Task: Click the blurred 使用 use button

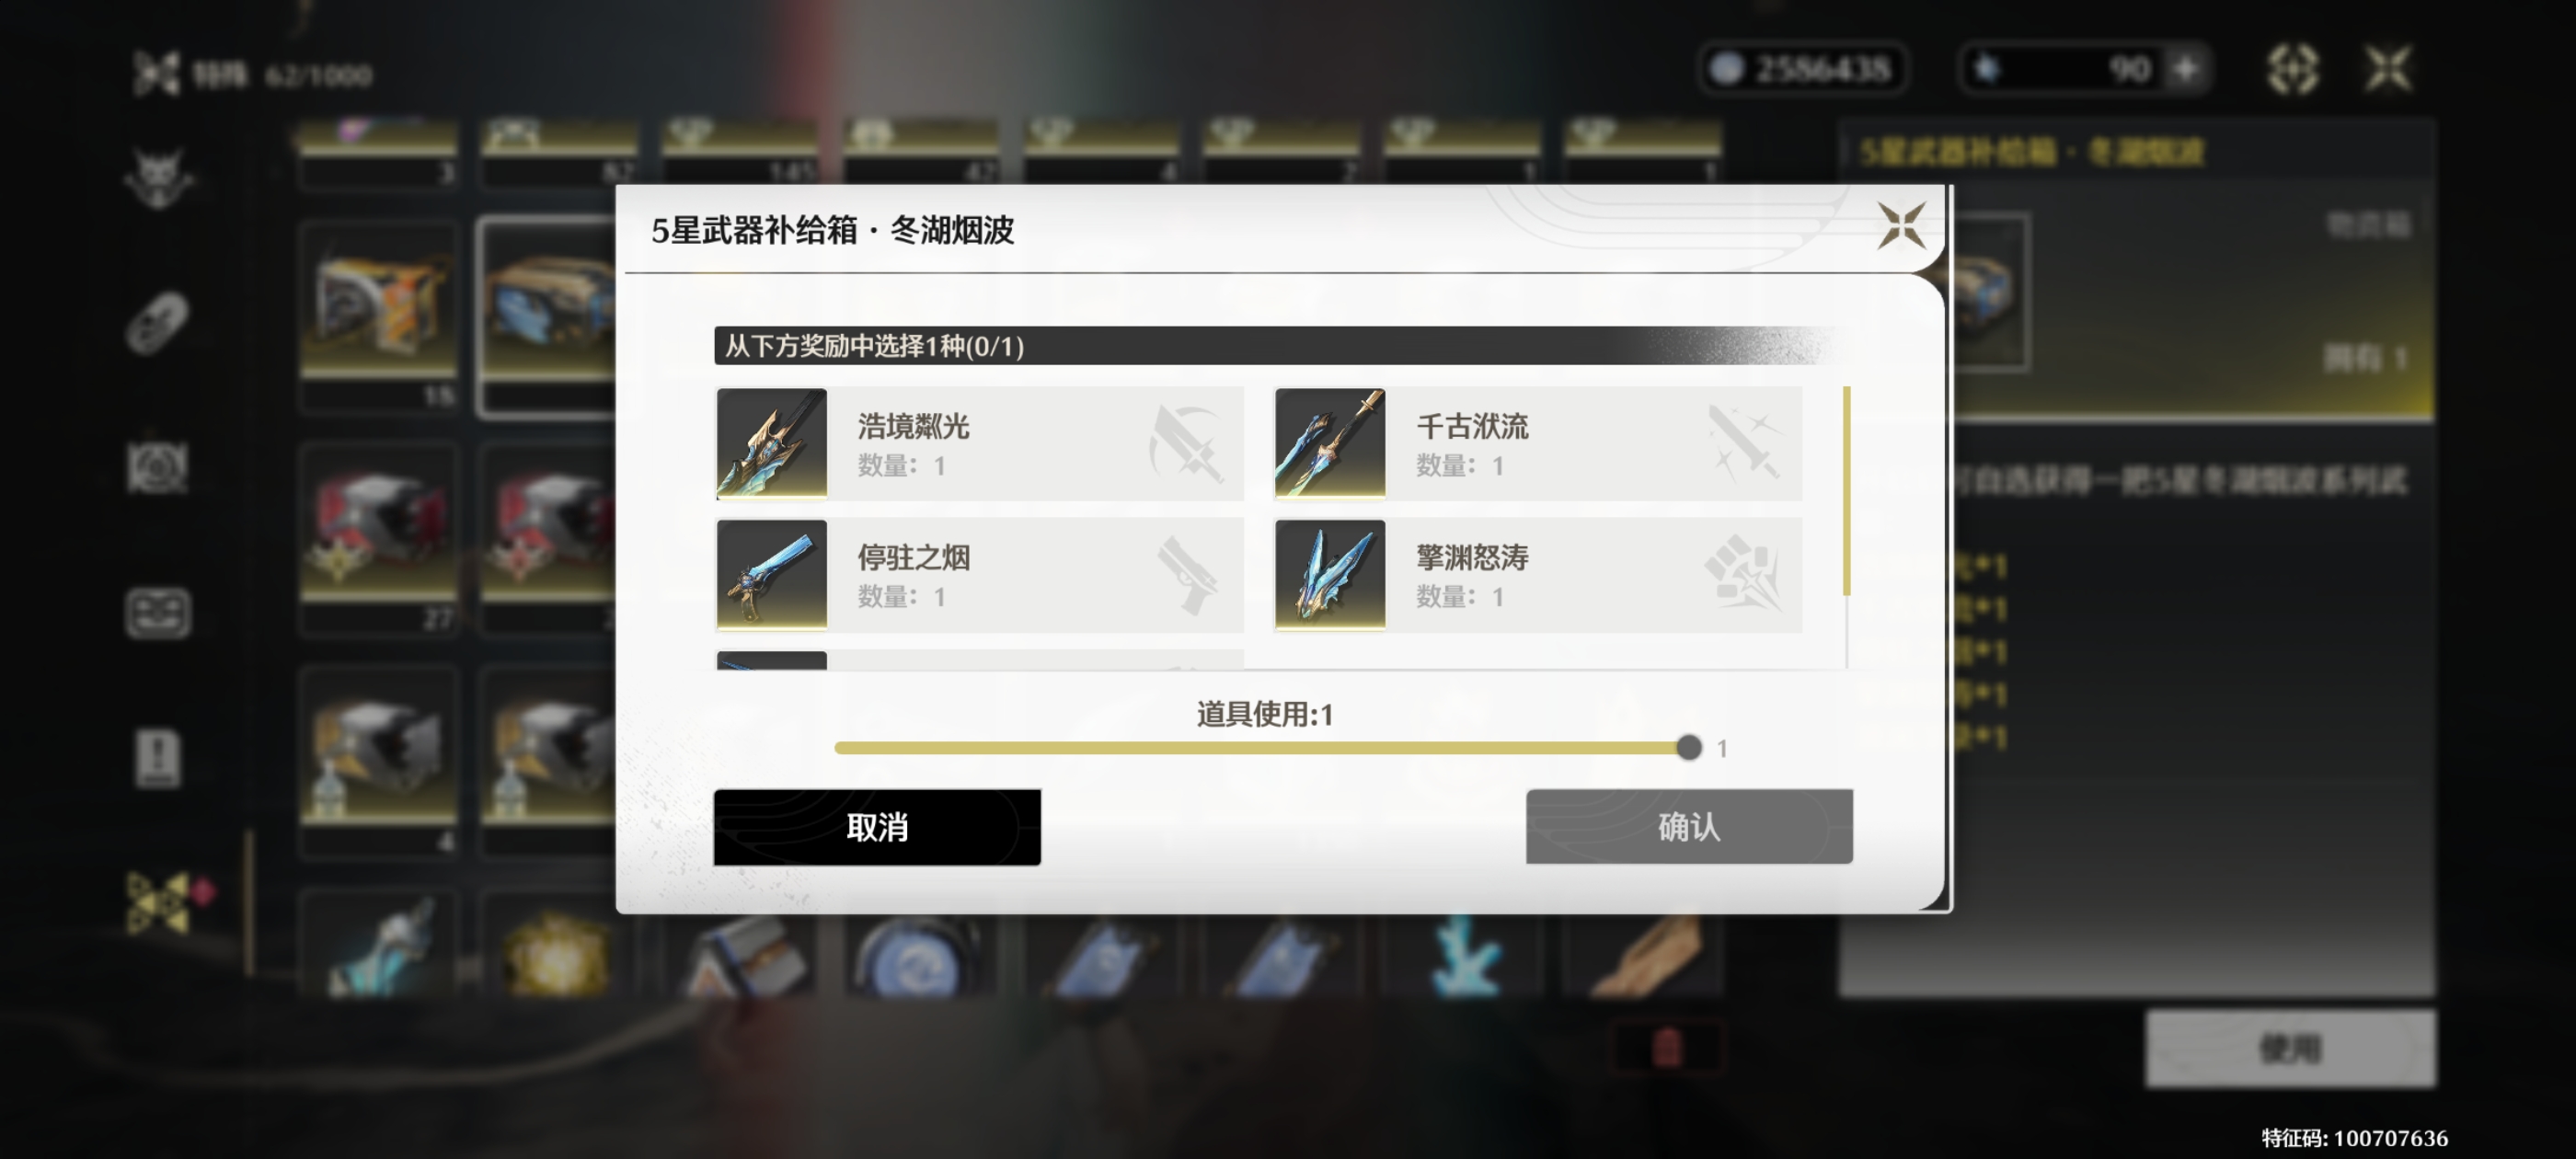Action: [2290, 1048]
